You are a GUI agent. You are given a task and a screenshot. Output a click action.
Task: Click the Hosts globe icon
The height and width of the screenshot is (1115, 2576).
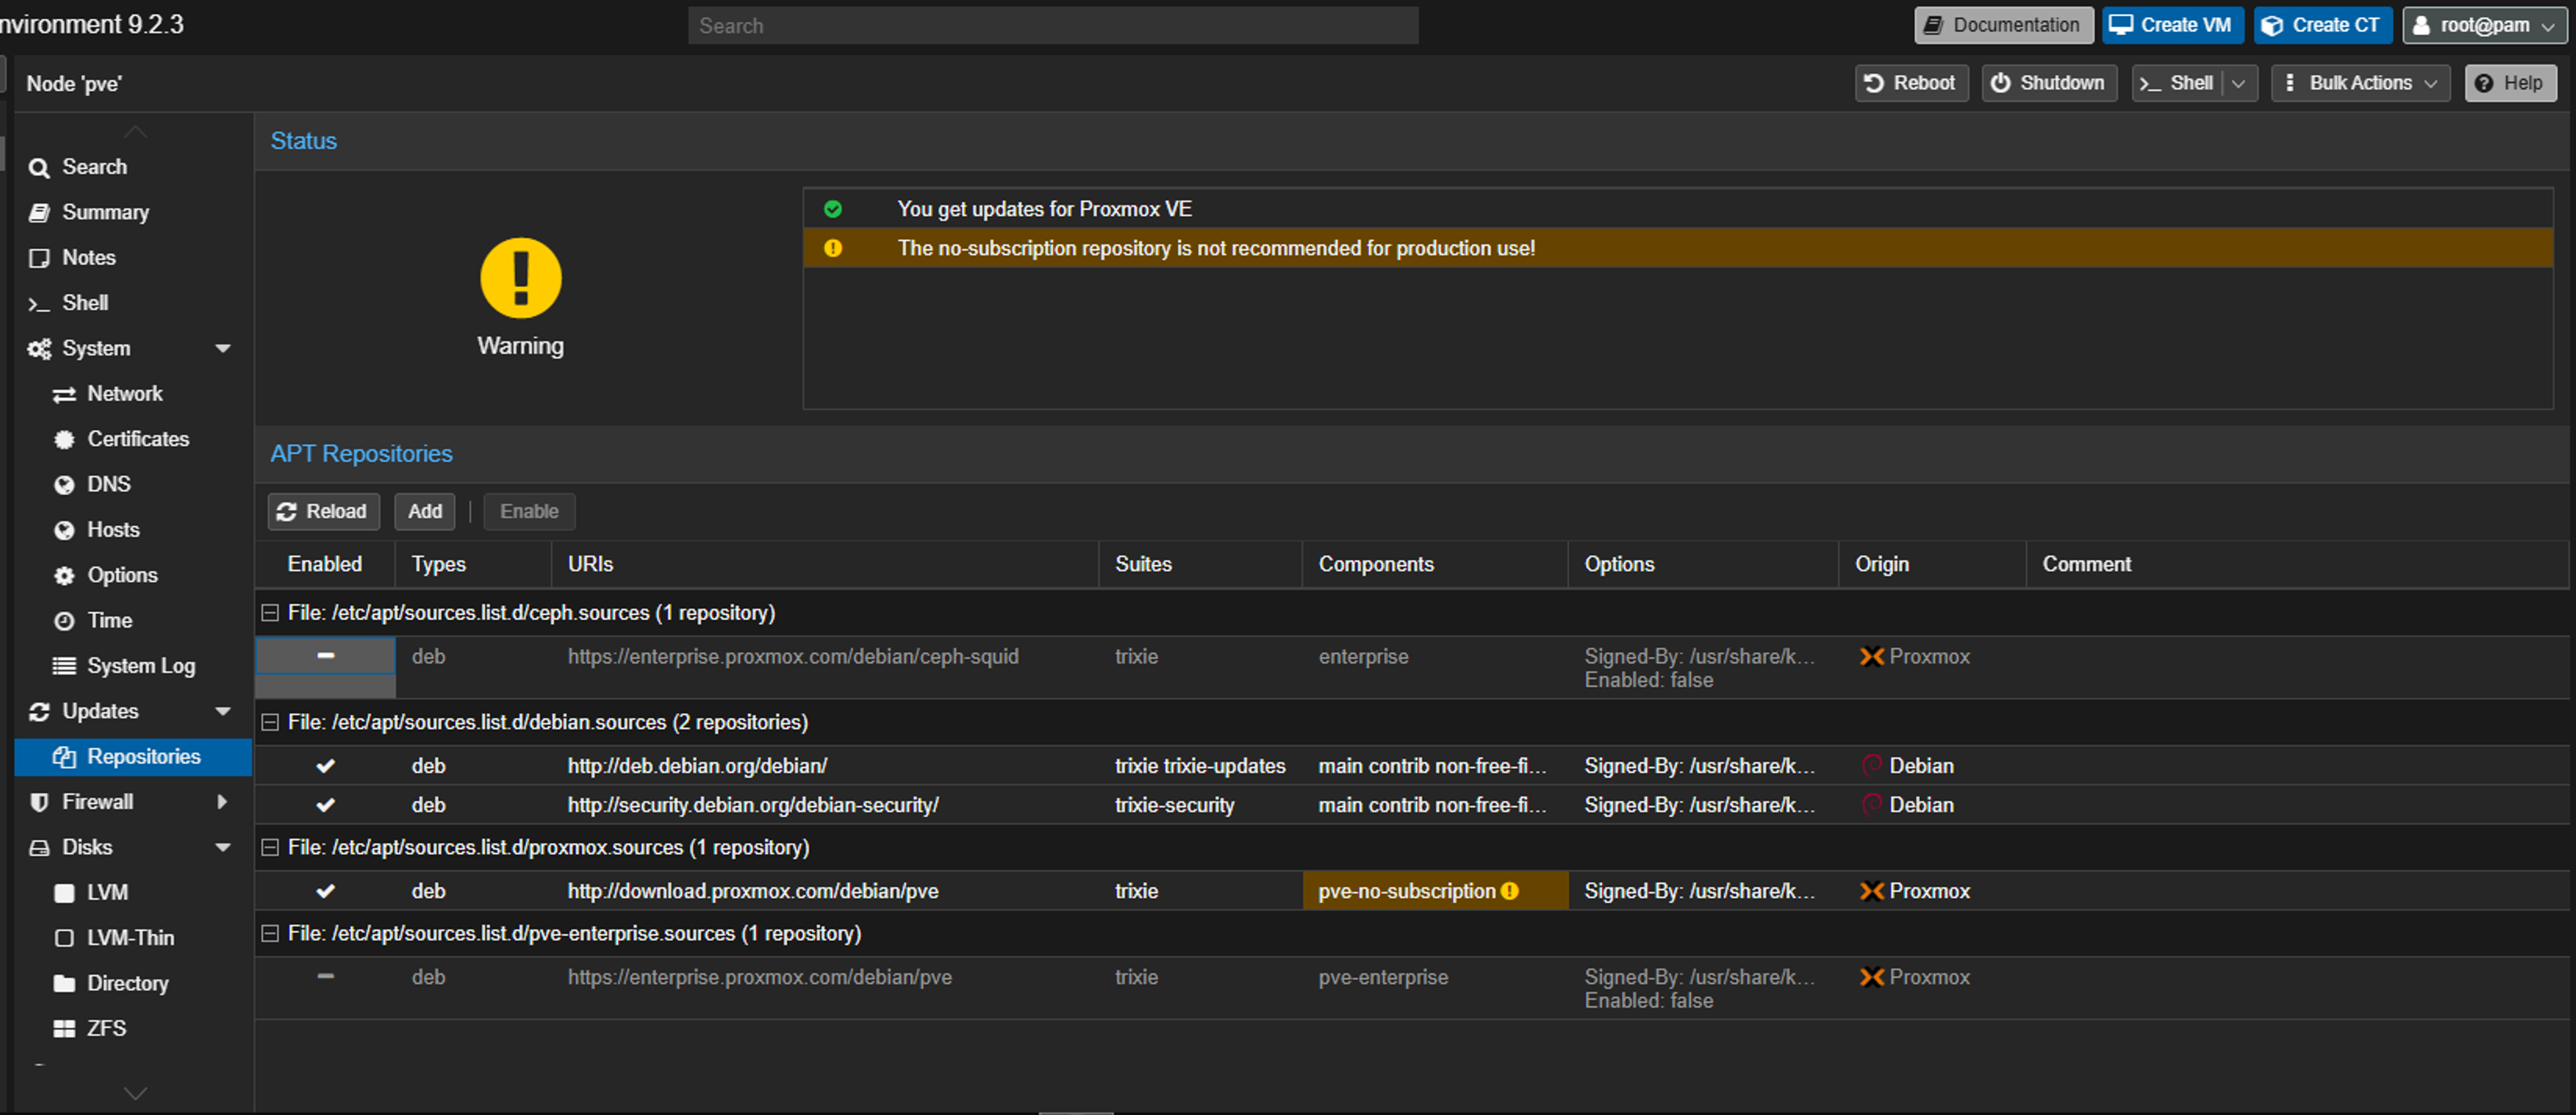pos(64,530)
